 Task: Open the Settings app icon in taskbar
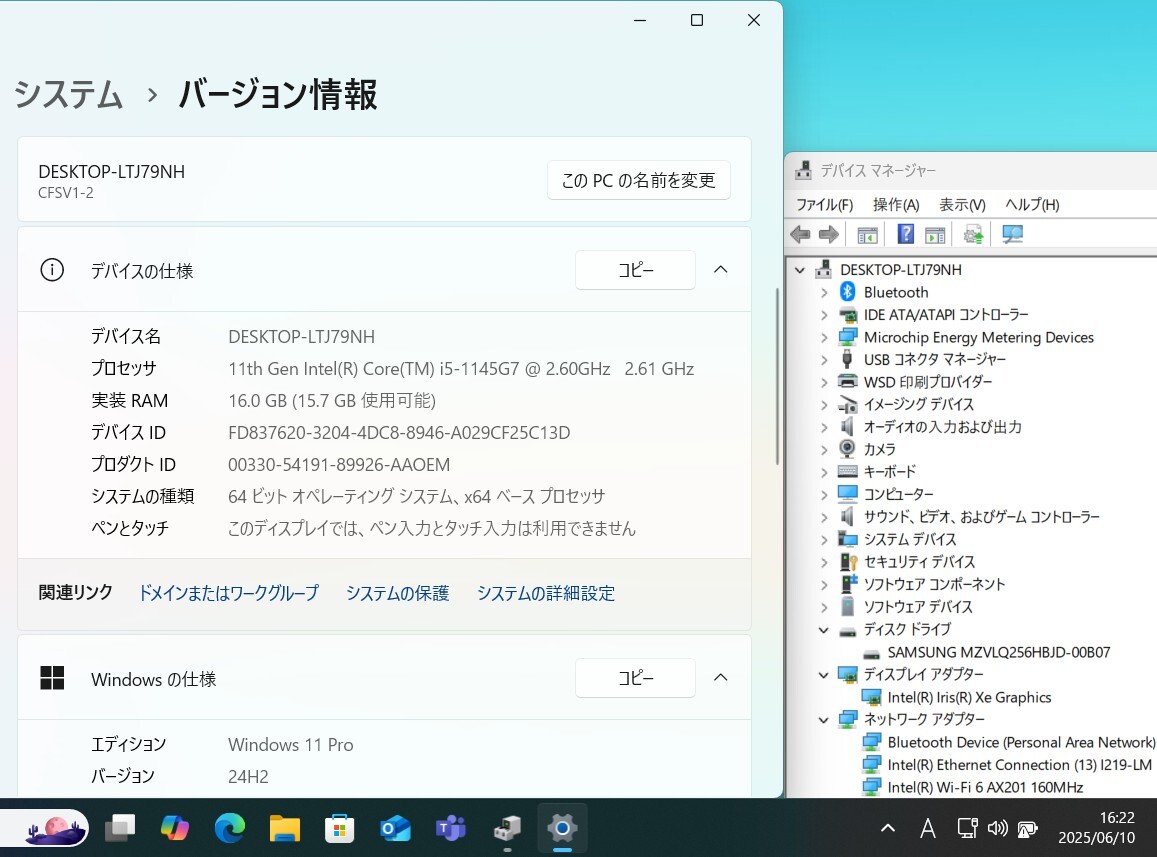[562, 828]
